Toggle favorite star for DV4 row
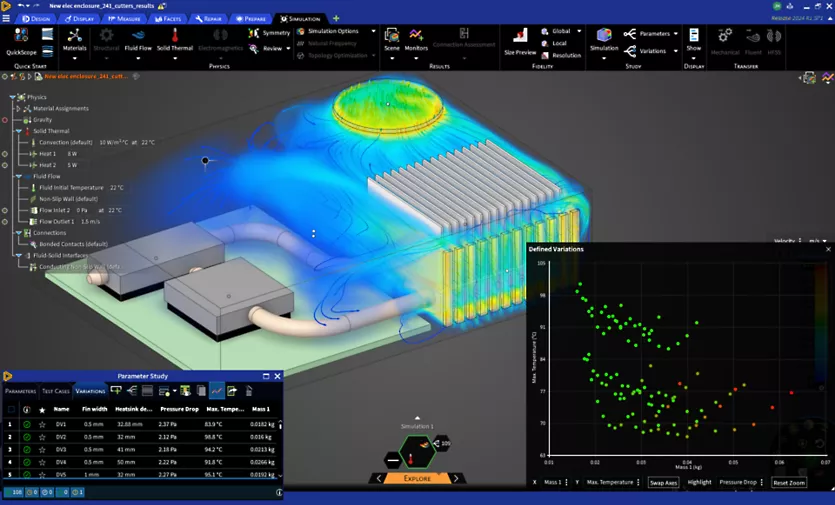 [x=42, y=462]
